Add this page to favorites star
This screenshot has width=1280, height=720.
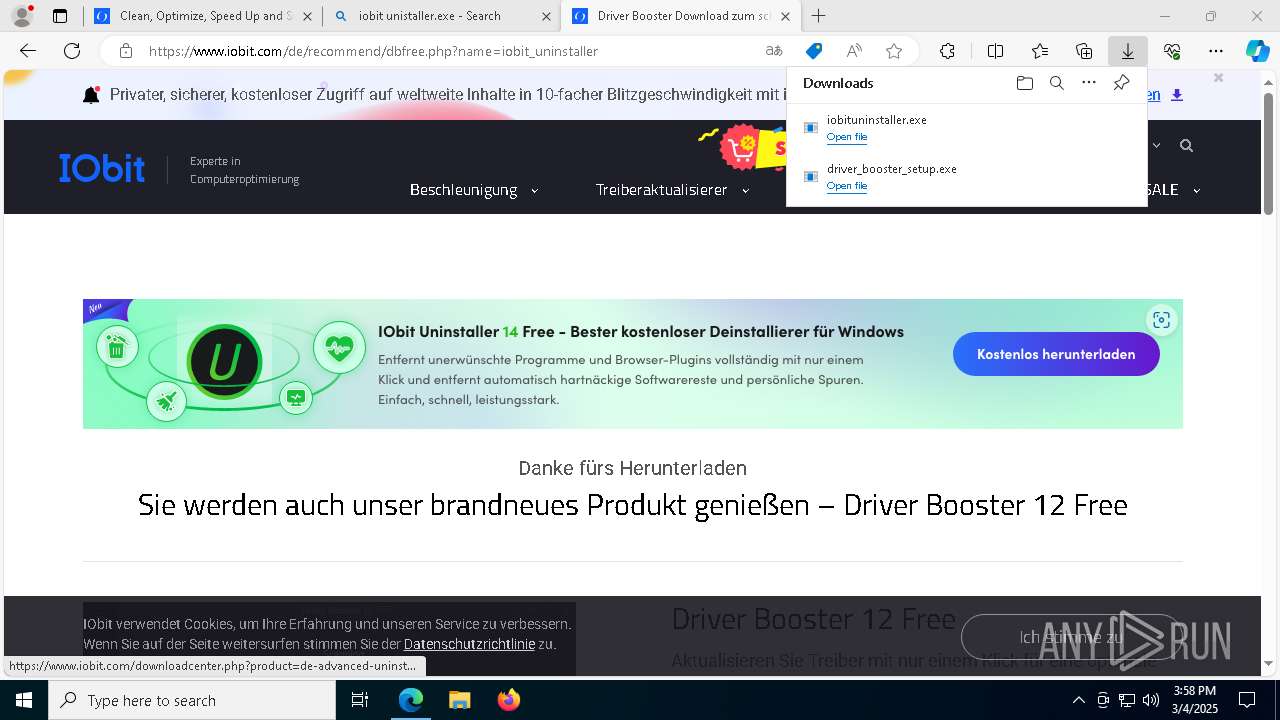pyautogui.click(x=894, y=51)
